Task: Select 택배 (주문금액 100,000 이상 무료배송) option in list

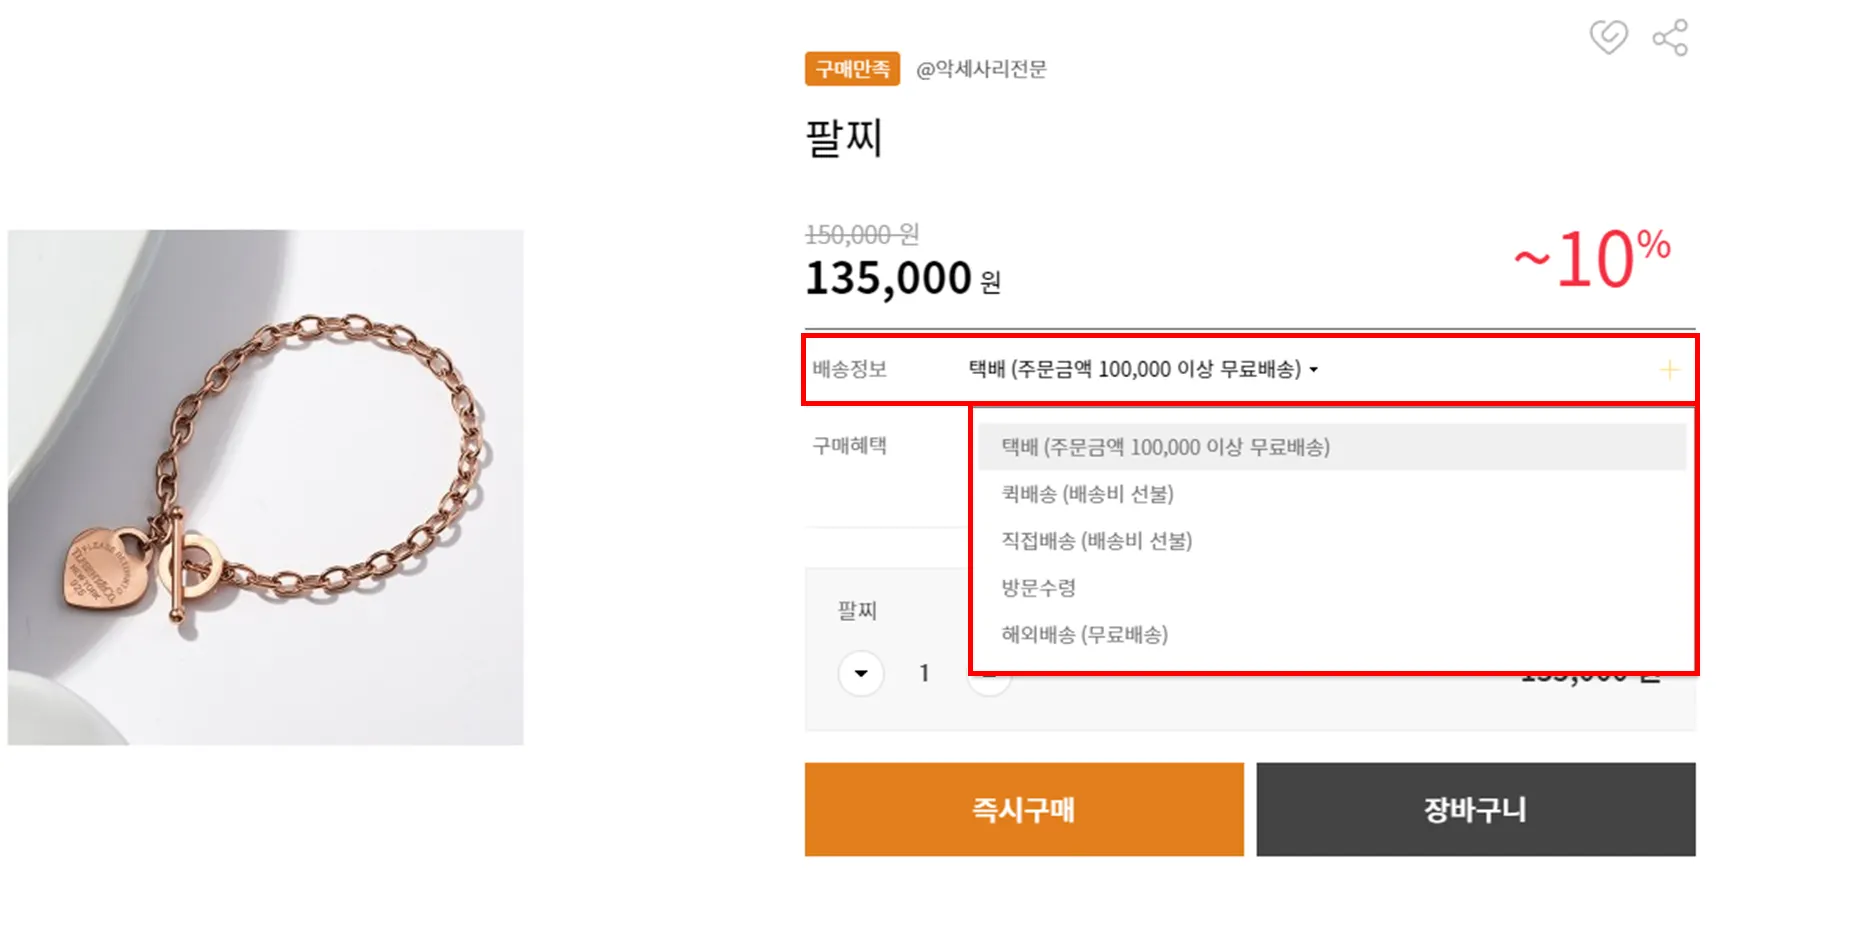Action: coord(1166,447)
